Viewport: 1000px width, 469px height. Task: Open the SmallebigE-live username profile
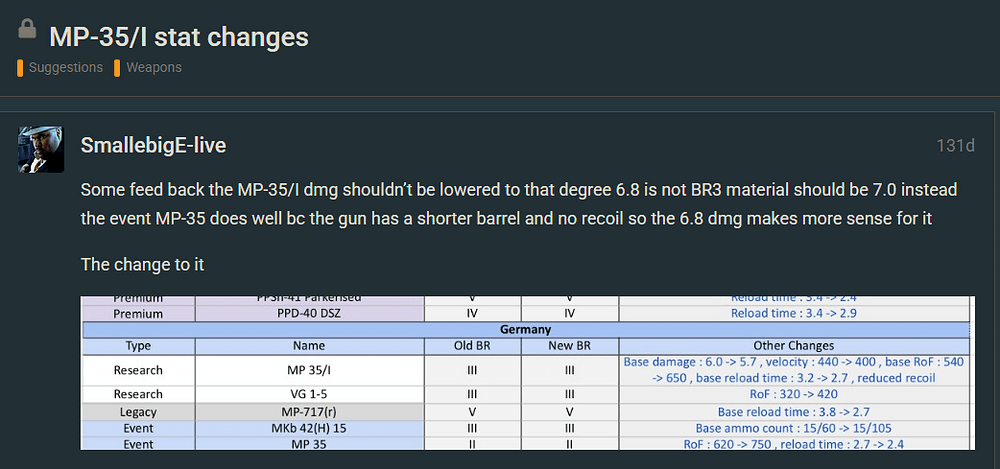(153, 146)
